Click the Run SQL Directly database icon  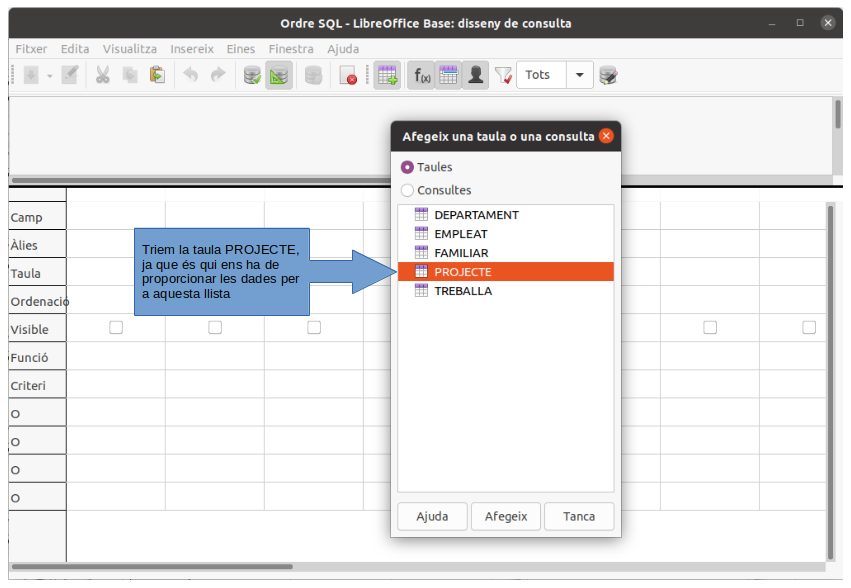click(x=313, y=75)
